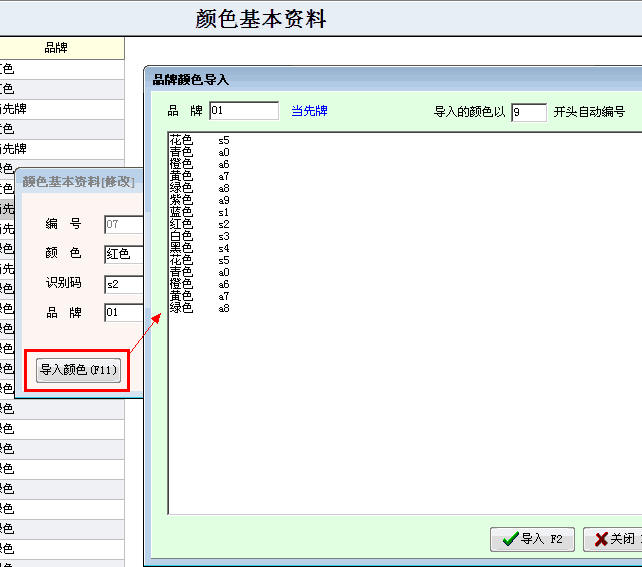Select the first 青色 a0 line in the list
The width and height of the screenshot is (642, 567).
click(x=199, y=152)
